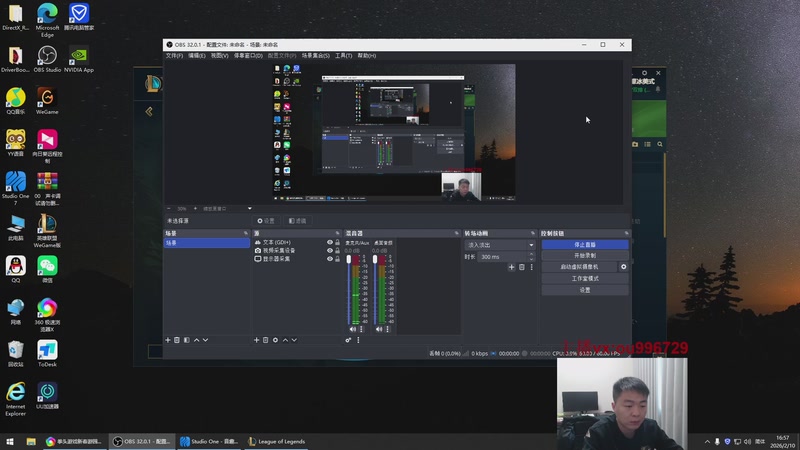Open the Tools (T) menu

(x=343, y=56)
